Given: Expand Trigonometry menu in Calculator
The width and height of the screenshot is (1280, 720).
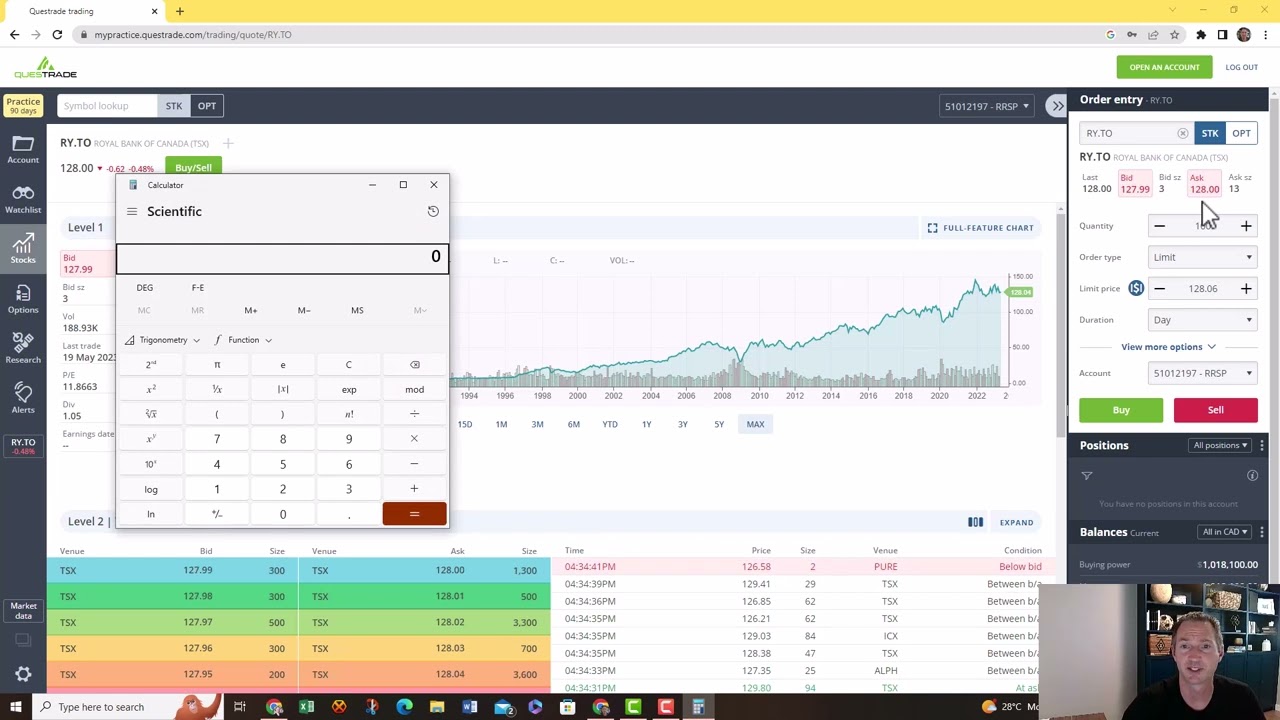Looking at the screenshot, I should pyautogui.click(x=163, y=340).
